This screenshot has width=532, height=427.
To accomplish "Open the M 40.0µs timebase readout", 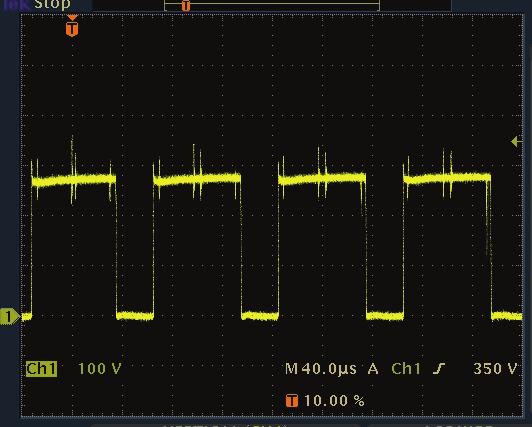I will 321,369.
